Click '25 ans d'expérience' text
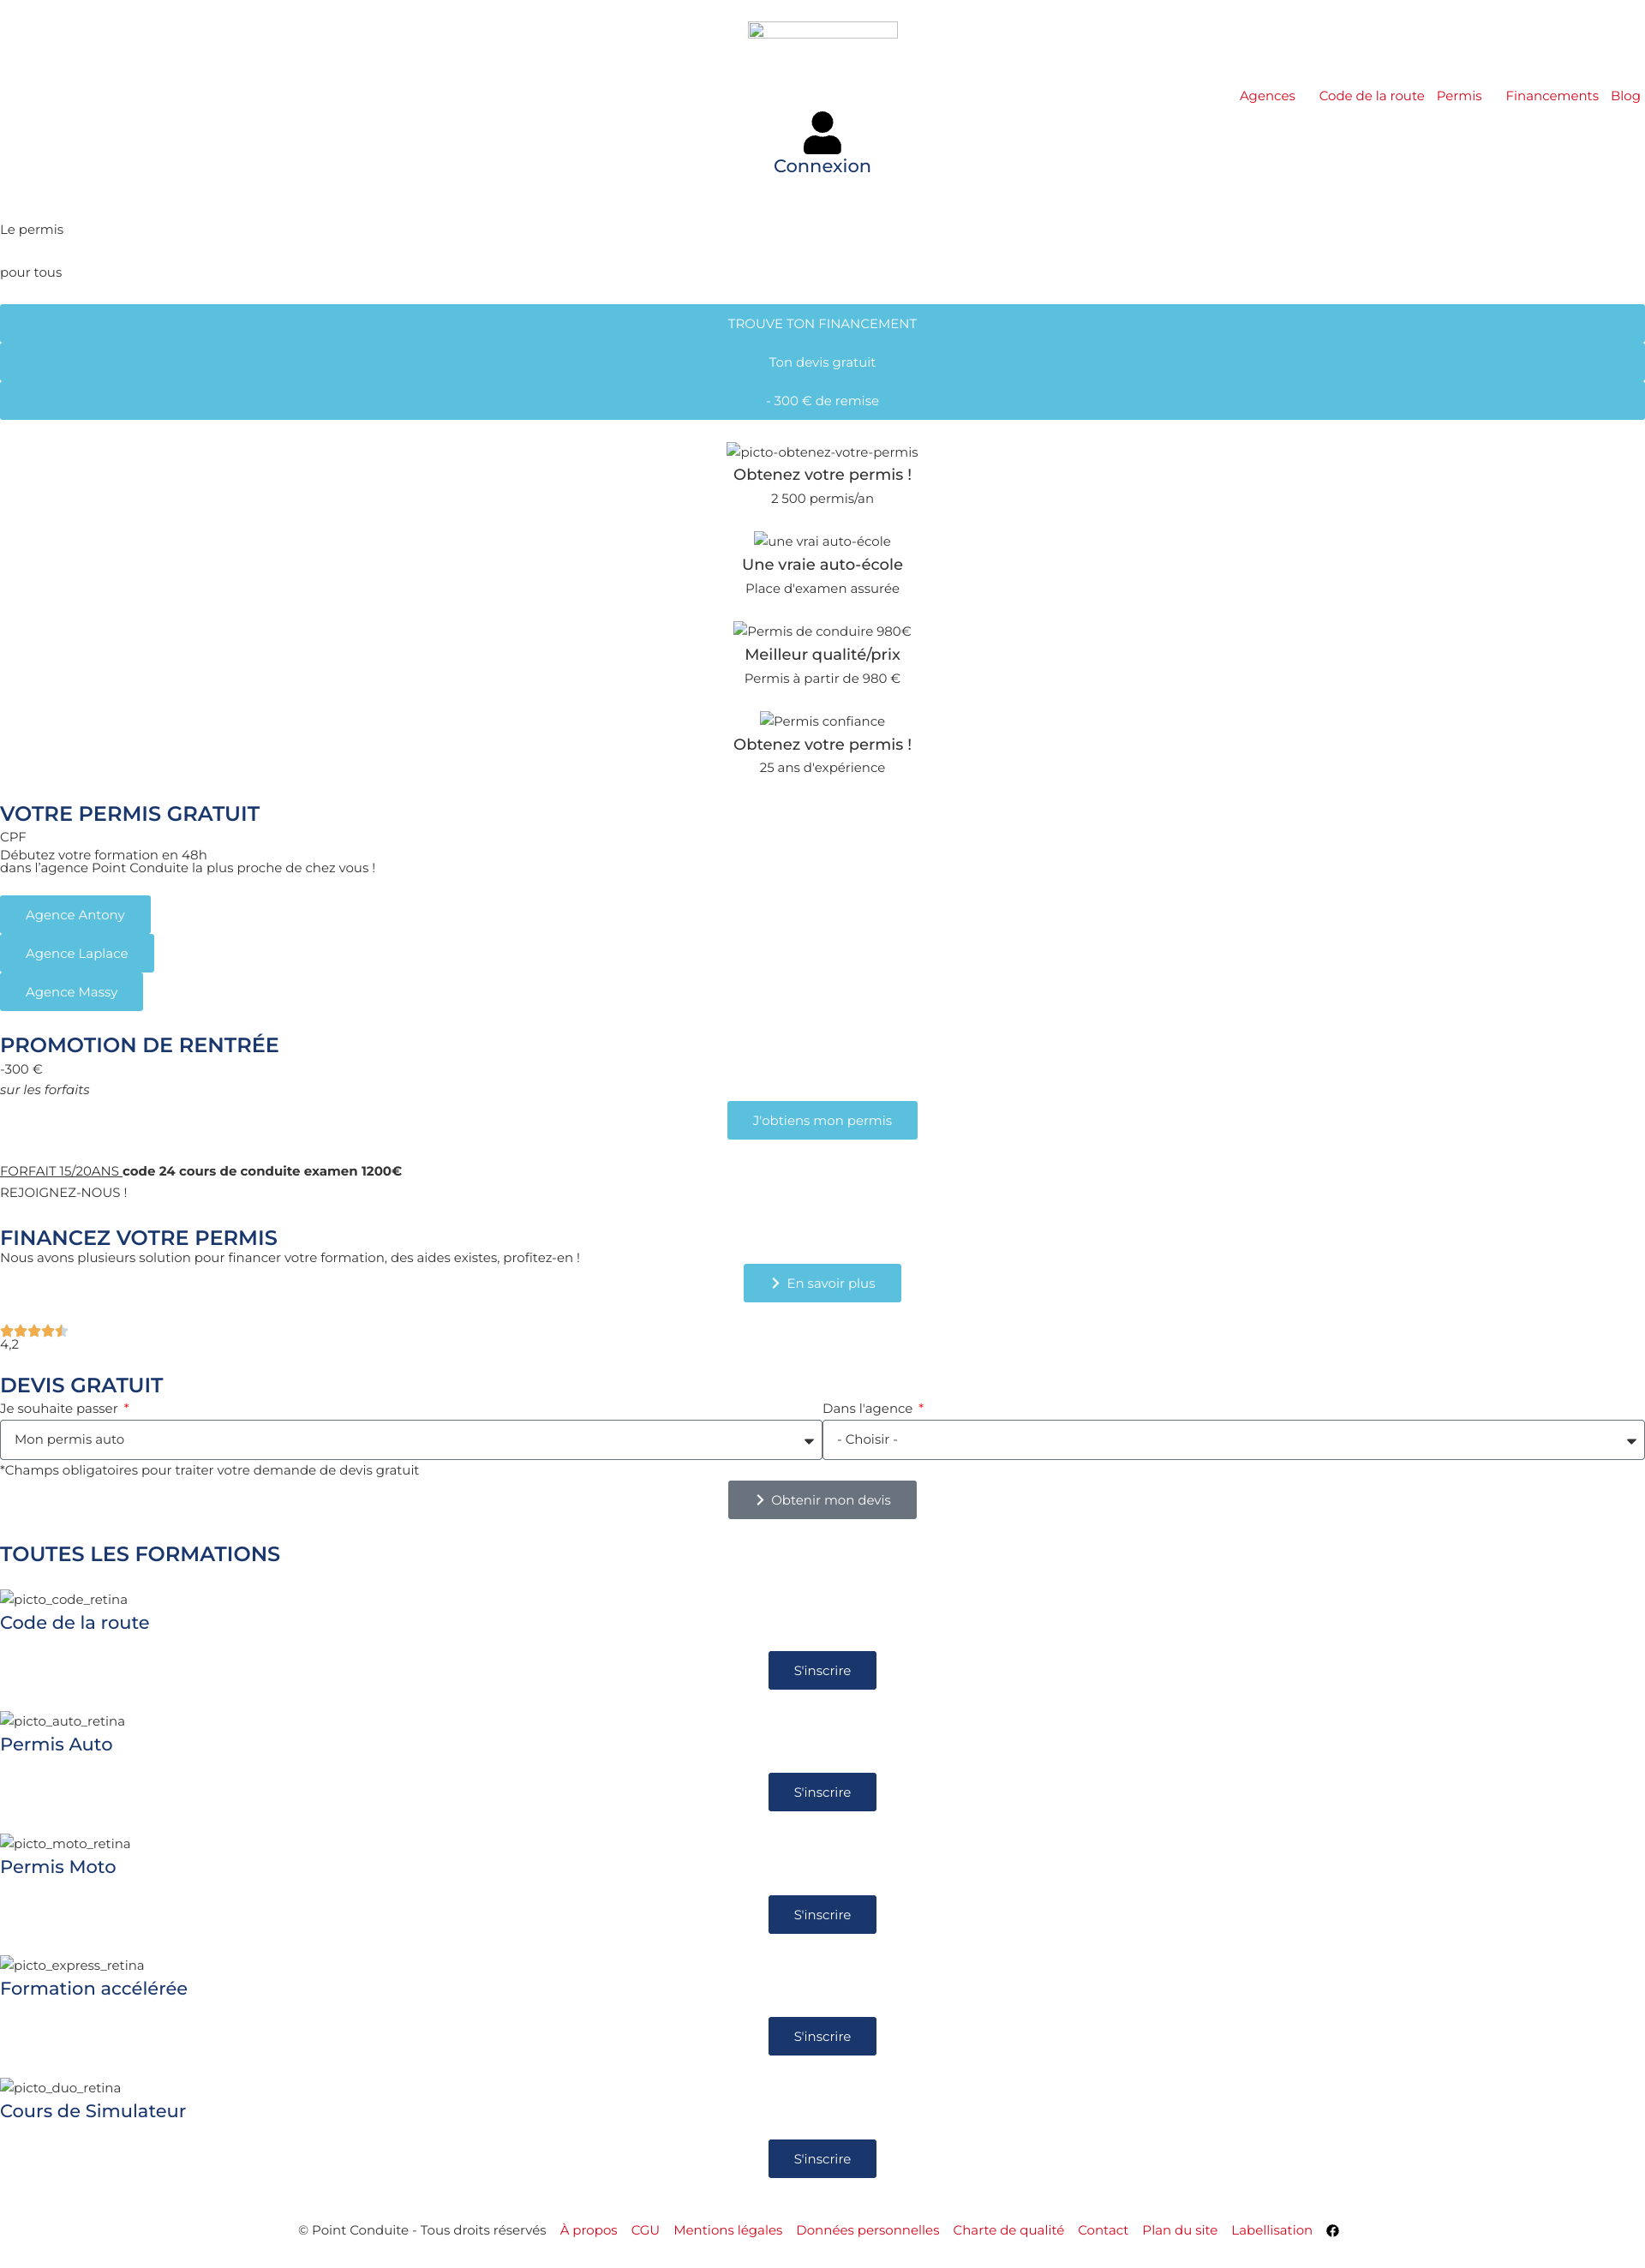This screenshot has width=1645, height=2268. pyautogui.click(x=822, y=767)
